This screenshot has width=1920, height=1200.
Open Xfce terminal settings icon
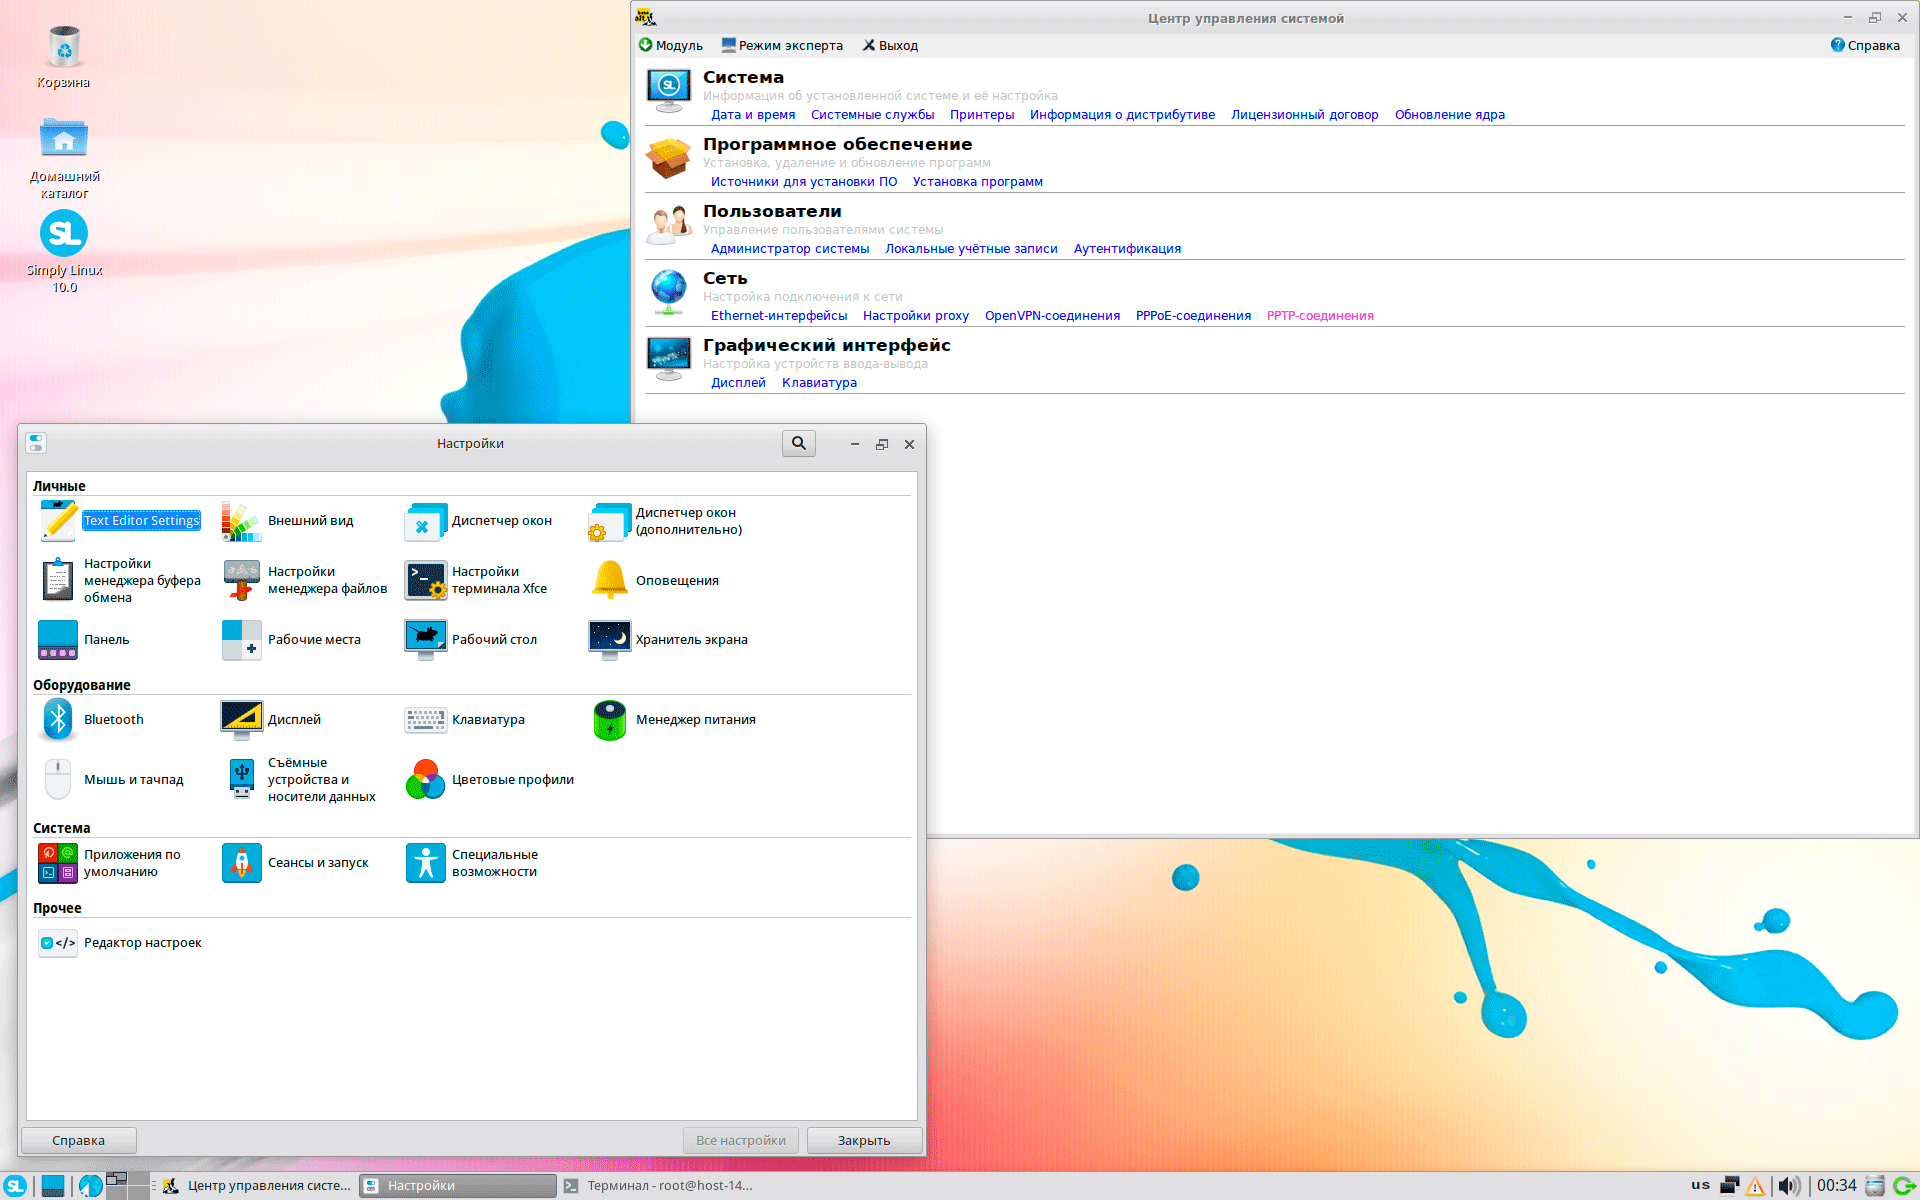(x=426, y=580)
